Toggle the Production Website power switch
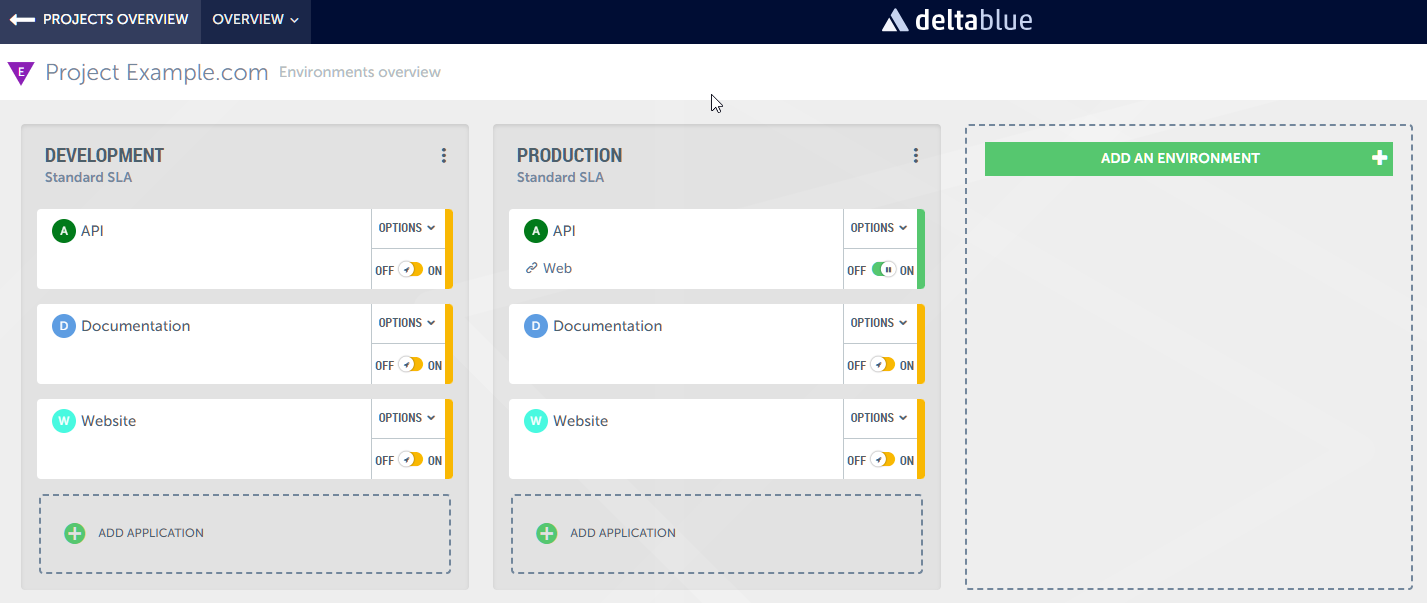This screenshot has width=1427, height=603. coord(882,460)
